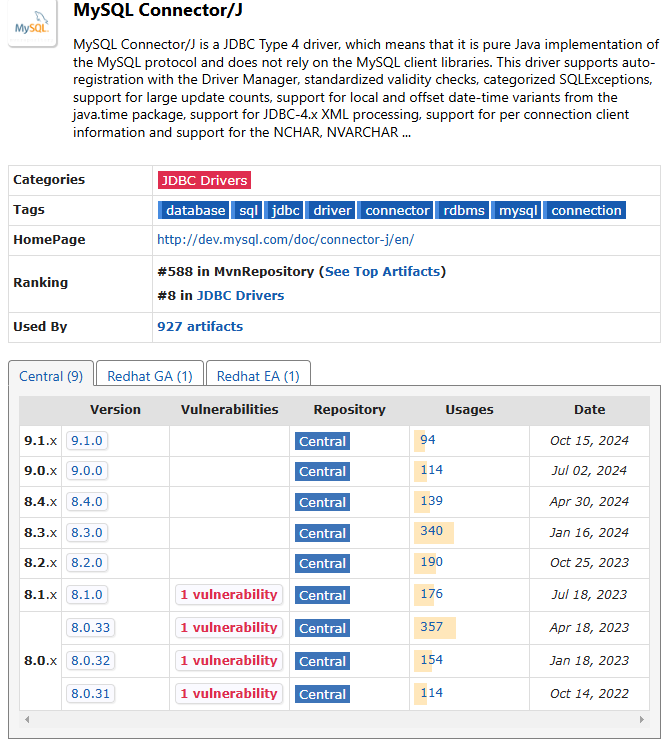Viewport: 662px width, 740px height.
Task: Open version 8.0.32
Action: (x=91, y=661)
